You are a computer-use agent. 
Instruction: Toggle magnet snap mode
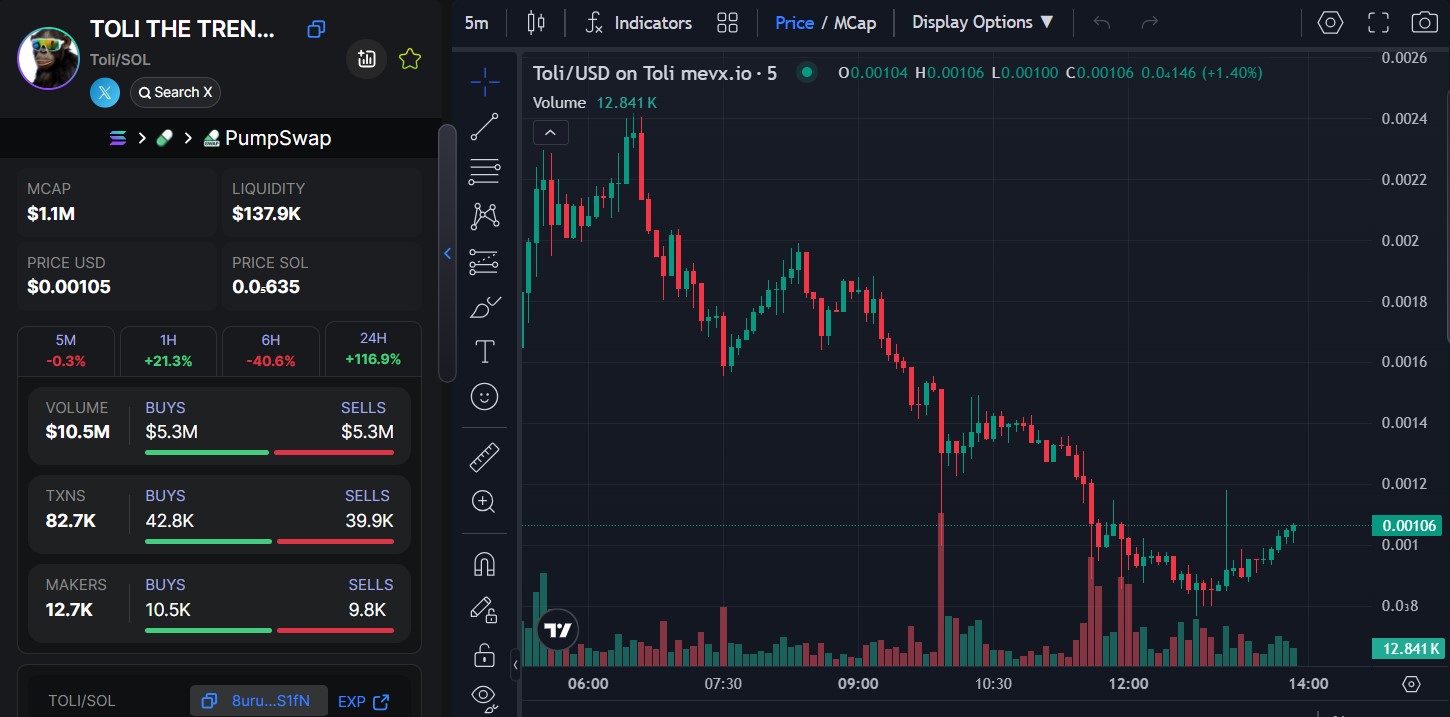coord(485,565)
